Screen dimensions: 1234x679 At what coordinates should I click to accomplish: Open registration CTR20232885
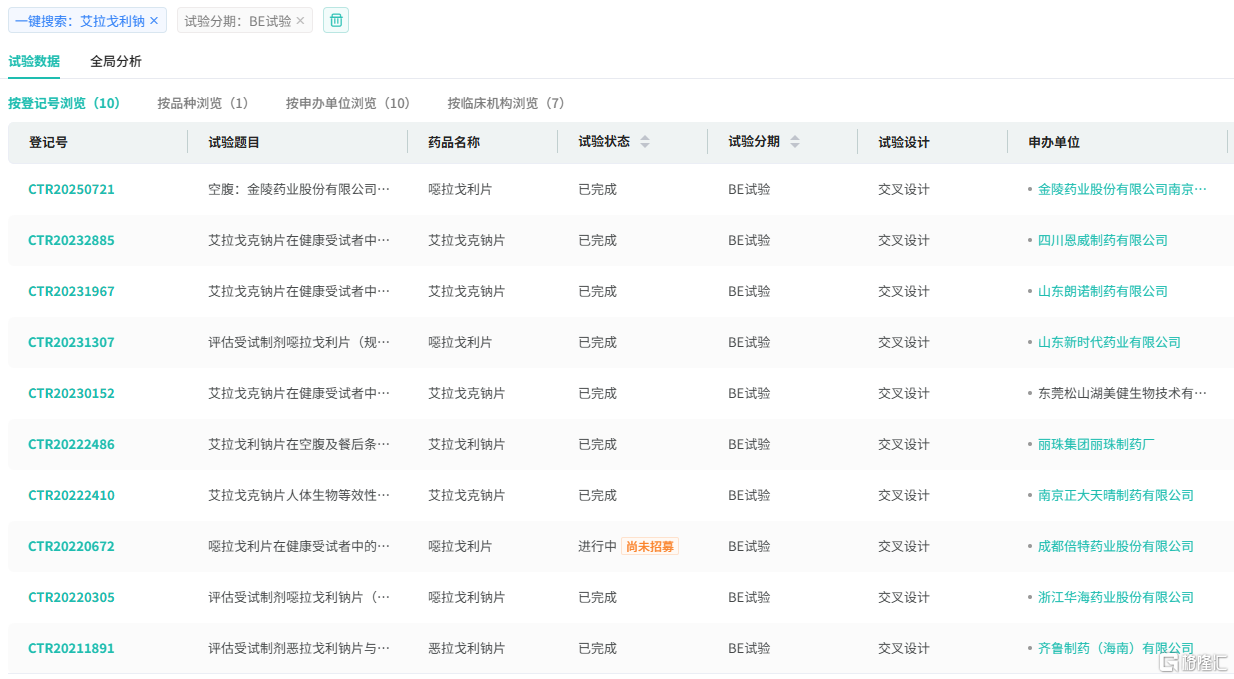point(71,240)
